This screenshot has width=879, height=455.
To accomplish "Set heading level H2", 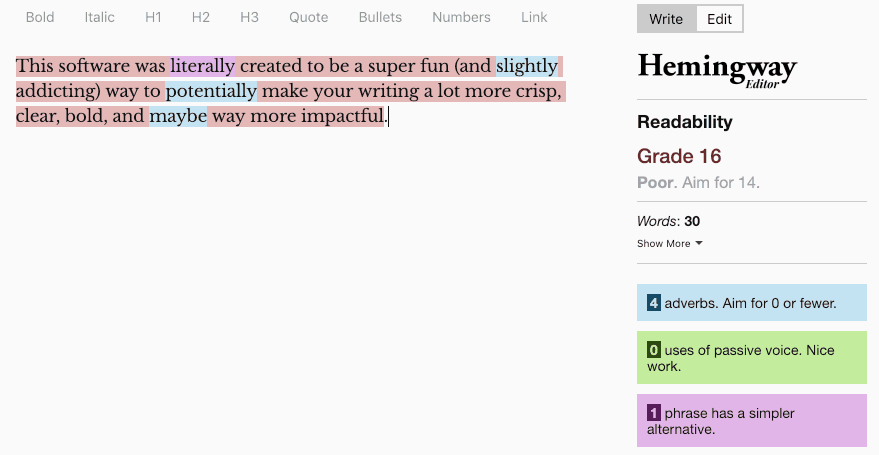I will (200, 17).
